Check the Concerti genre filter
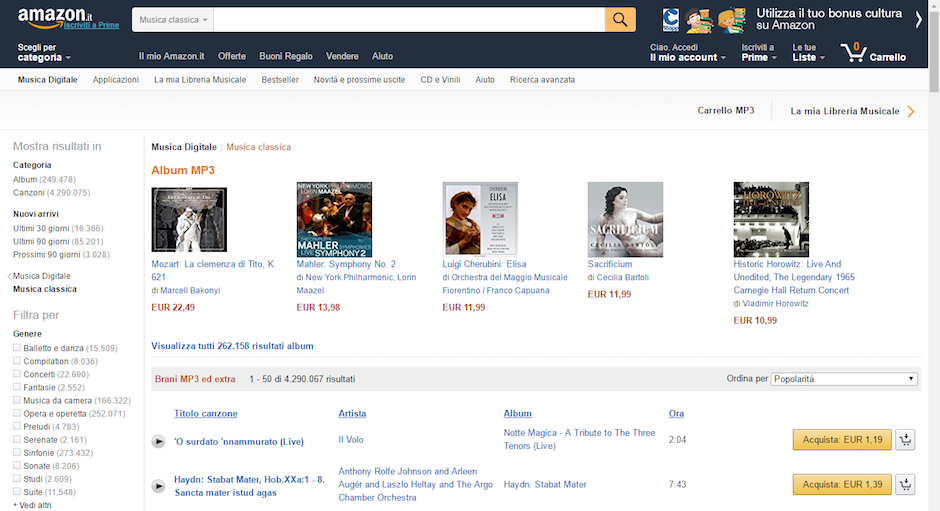 click(17, 374)
